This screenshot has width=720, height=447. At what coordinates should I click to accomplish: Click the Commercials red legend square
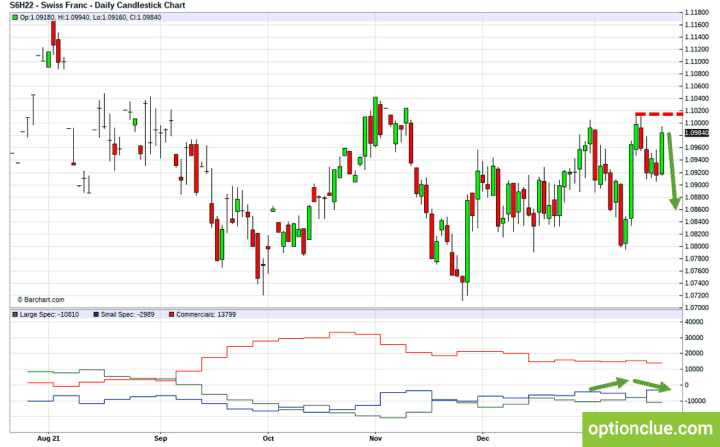pos(172,315)
